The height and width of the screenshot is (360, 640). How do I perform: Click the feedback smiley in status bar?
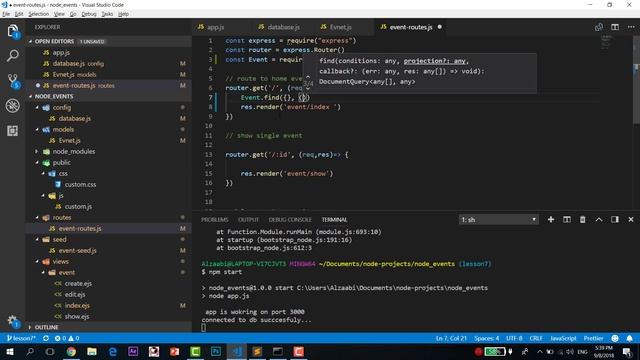(x=615, y=338)
